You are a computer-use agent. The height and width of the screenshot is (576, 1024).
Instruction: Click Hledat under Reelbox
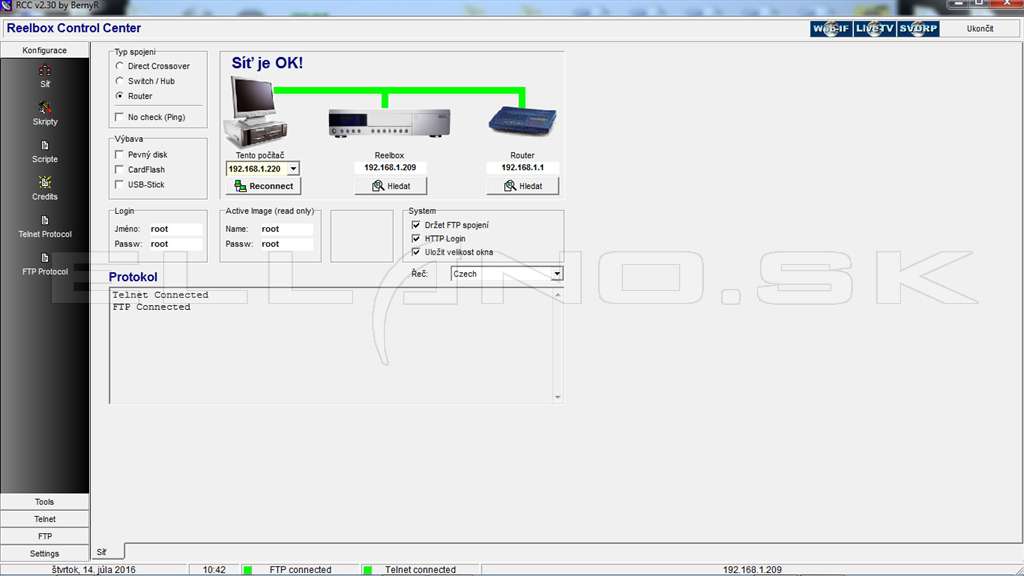click(391, 186)
